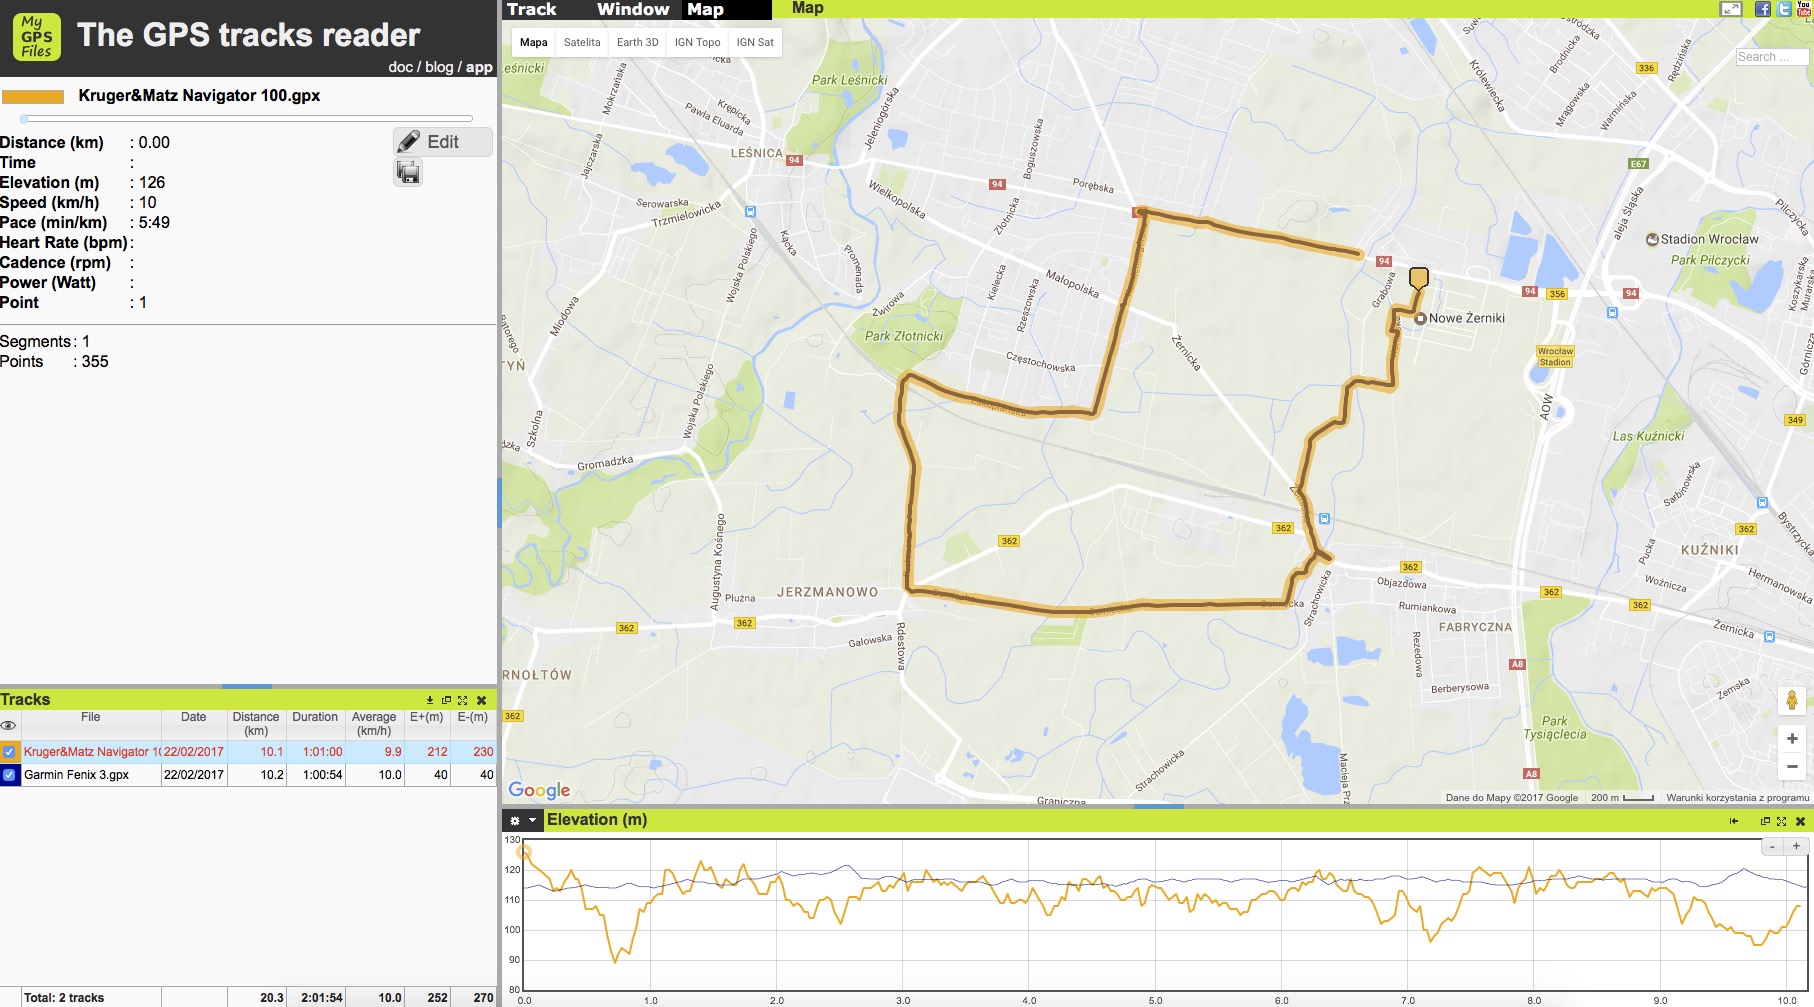Select the Garmin Fenix 3.gpx track row
This screenshot has width=1814, height=1007.
click(x=248, y=775)
